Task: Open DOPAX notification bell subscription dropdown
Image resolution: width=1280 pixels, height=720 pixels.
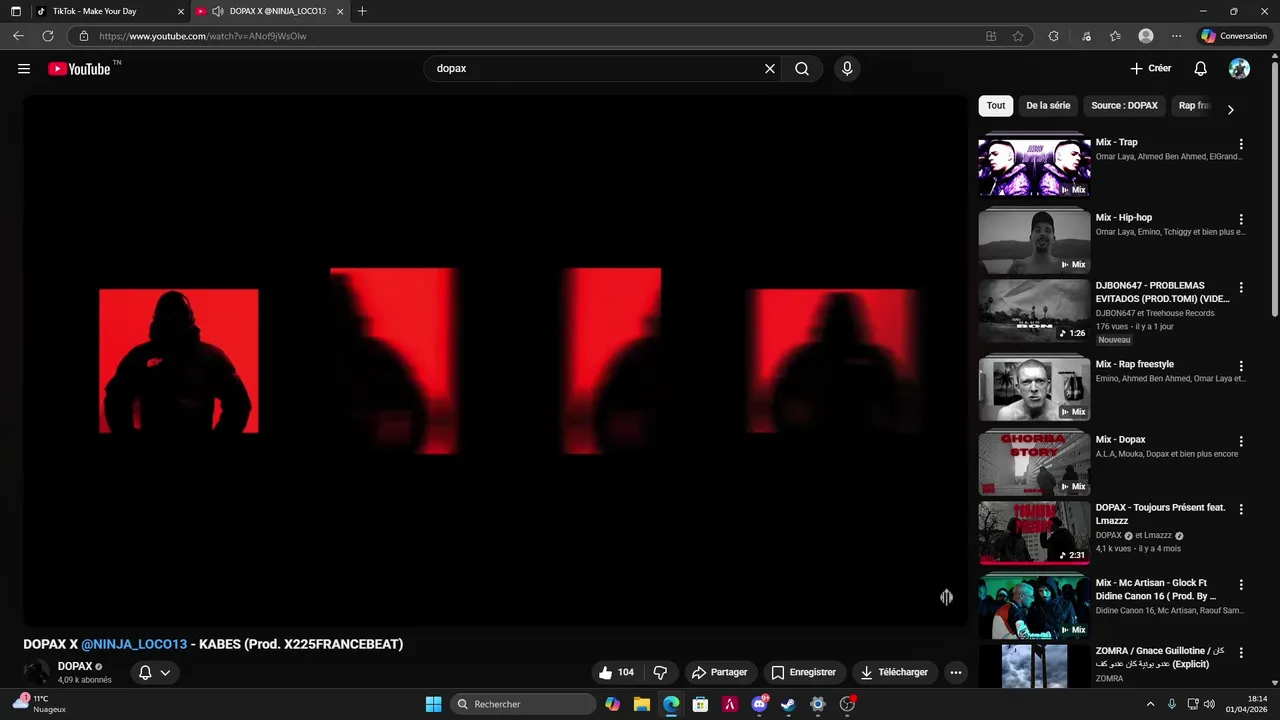Action: 155,673
